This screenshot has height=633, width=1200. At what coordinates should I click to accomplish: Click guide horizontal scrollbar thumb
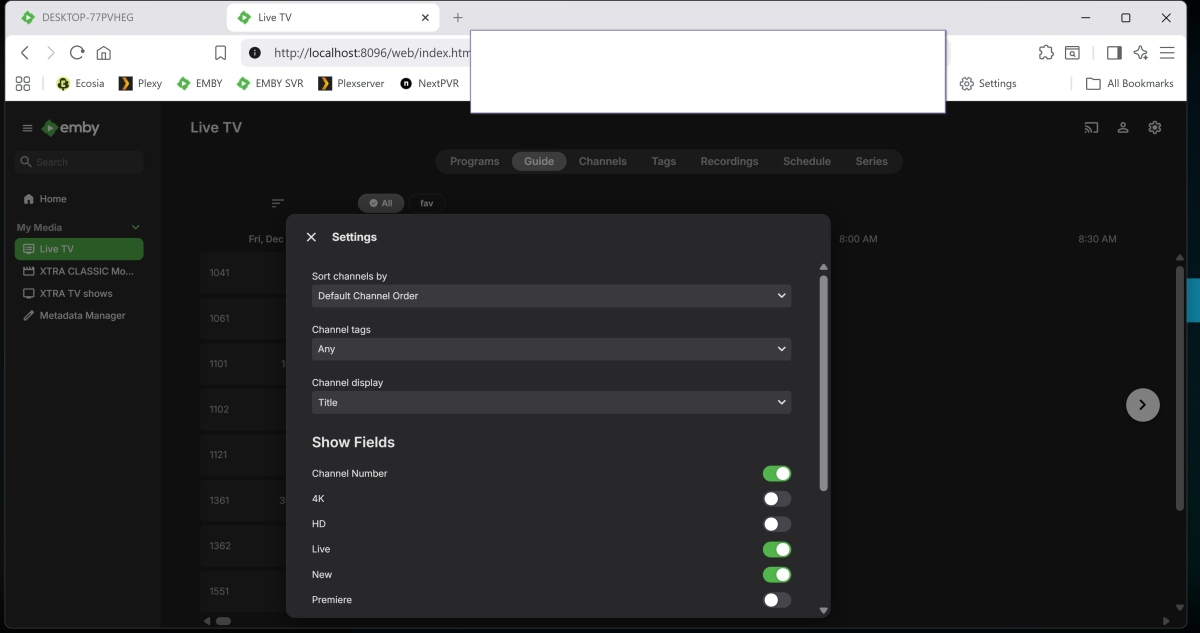tap(224, 621)
